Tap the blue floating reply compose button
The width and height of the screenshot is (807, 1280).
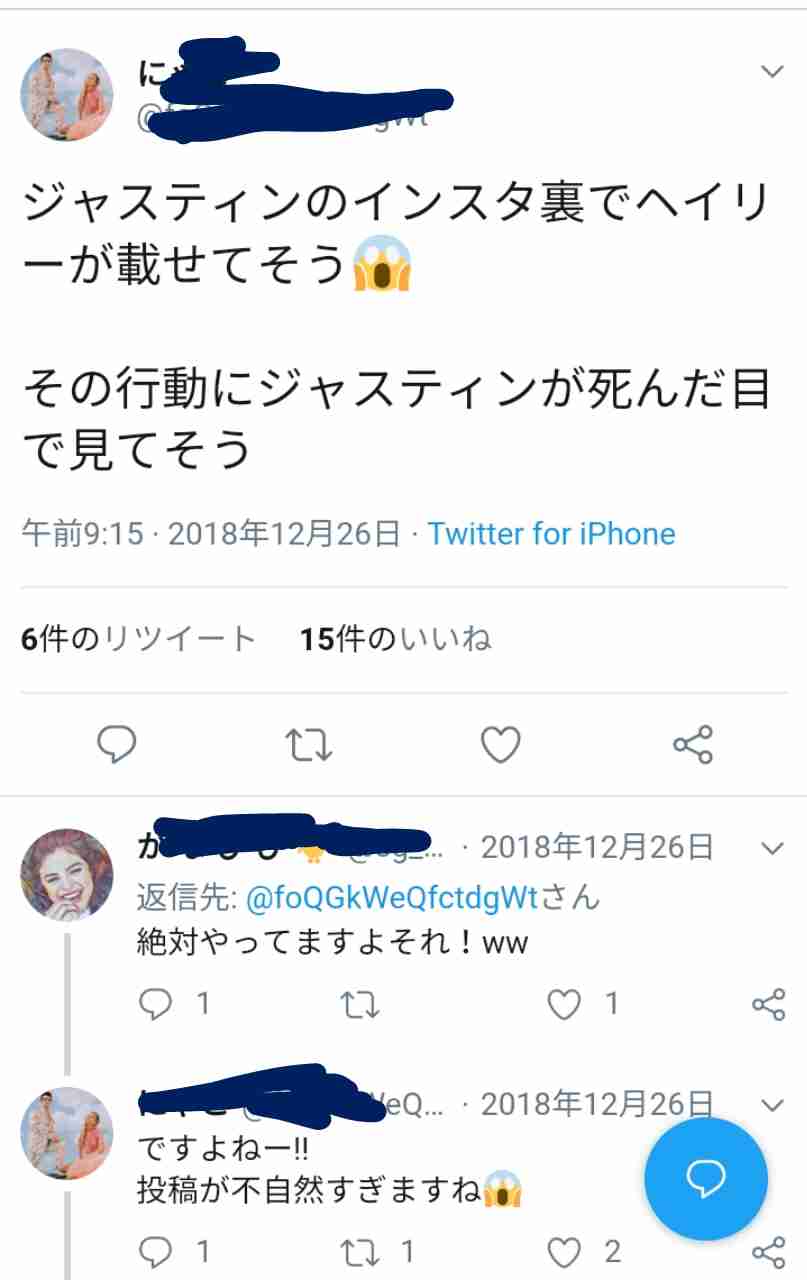706,1179
